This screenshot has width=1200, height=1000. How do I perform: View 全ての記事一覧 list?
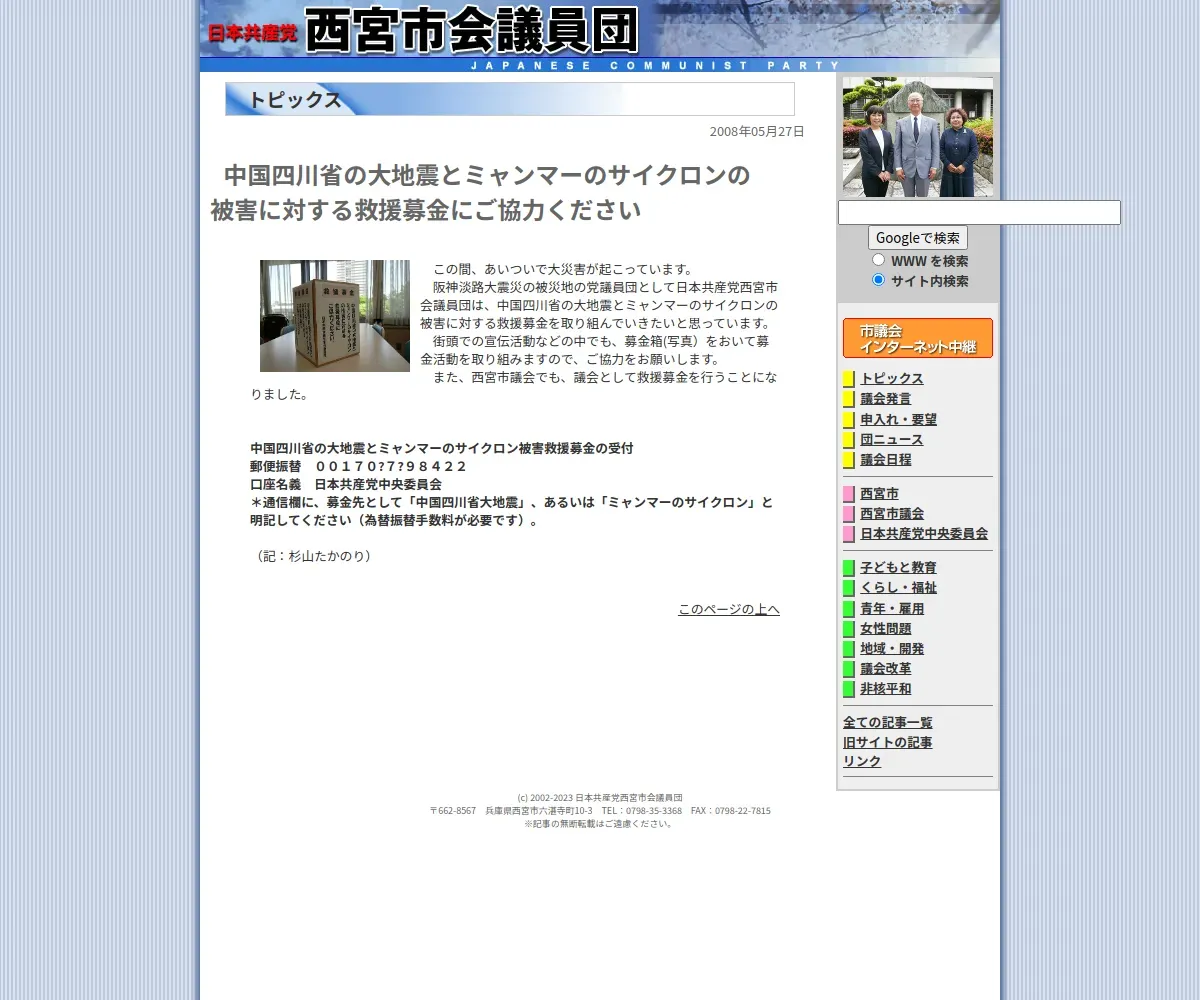tap(888, 723)
